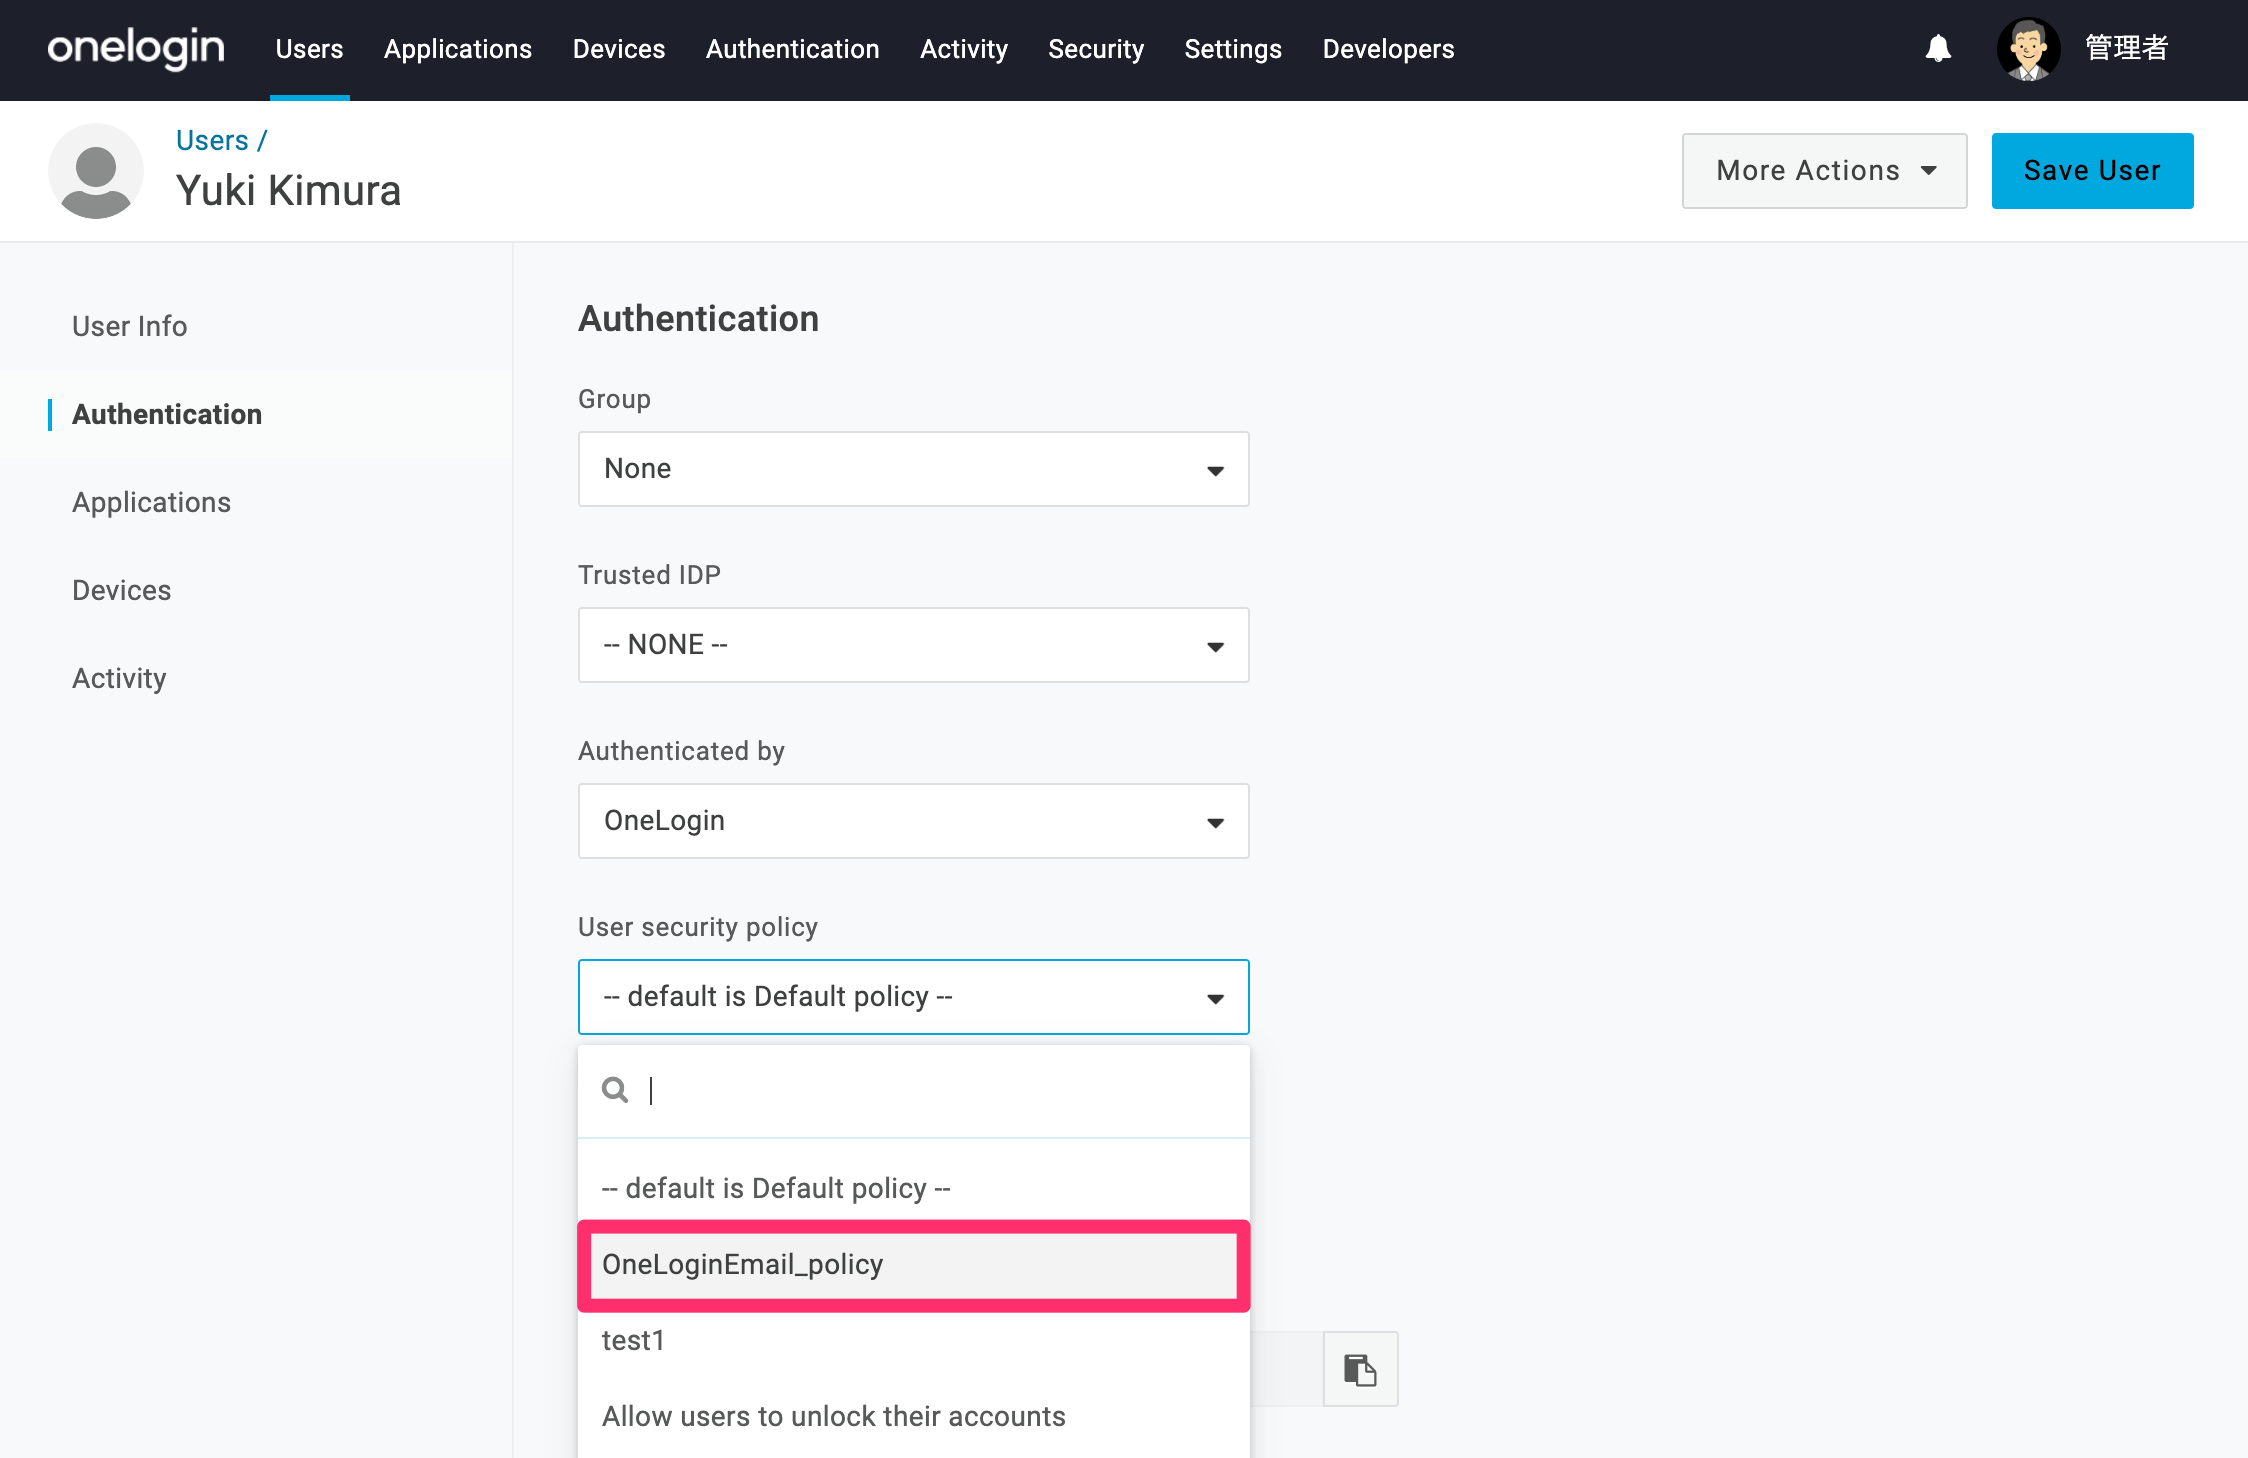The image size is (2248, 1458).
Task: Select the test1 policy option
Action: [914, 1340]
